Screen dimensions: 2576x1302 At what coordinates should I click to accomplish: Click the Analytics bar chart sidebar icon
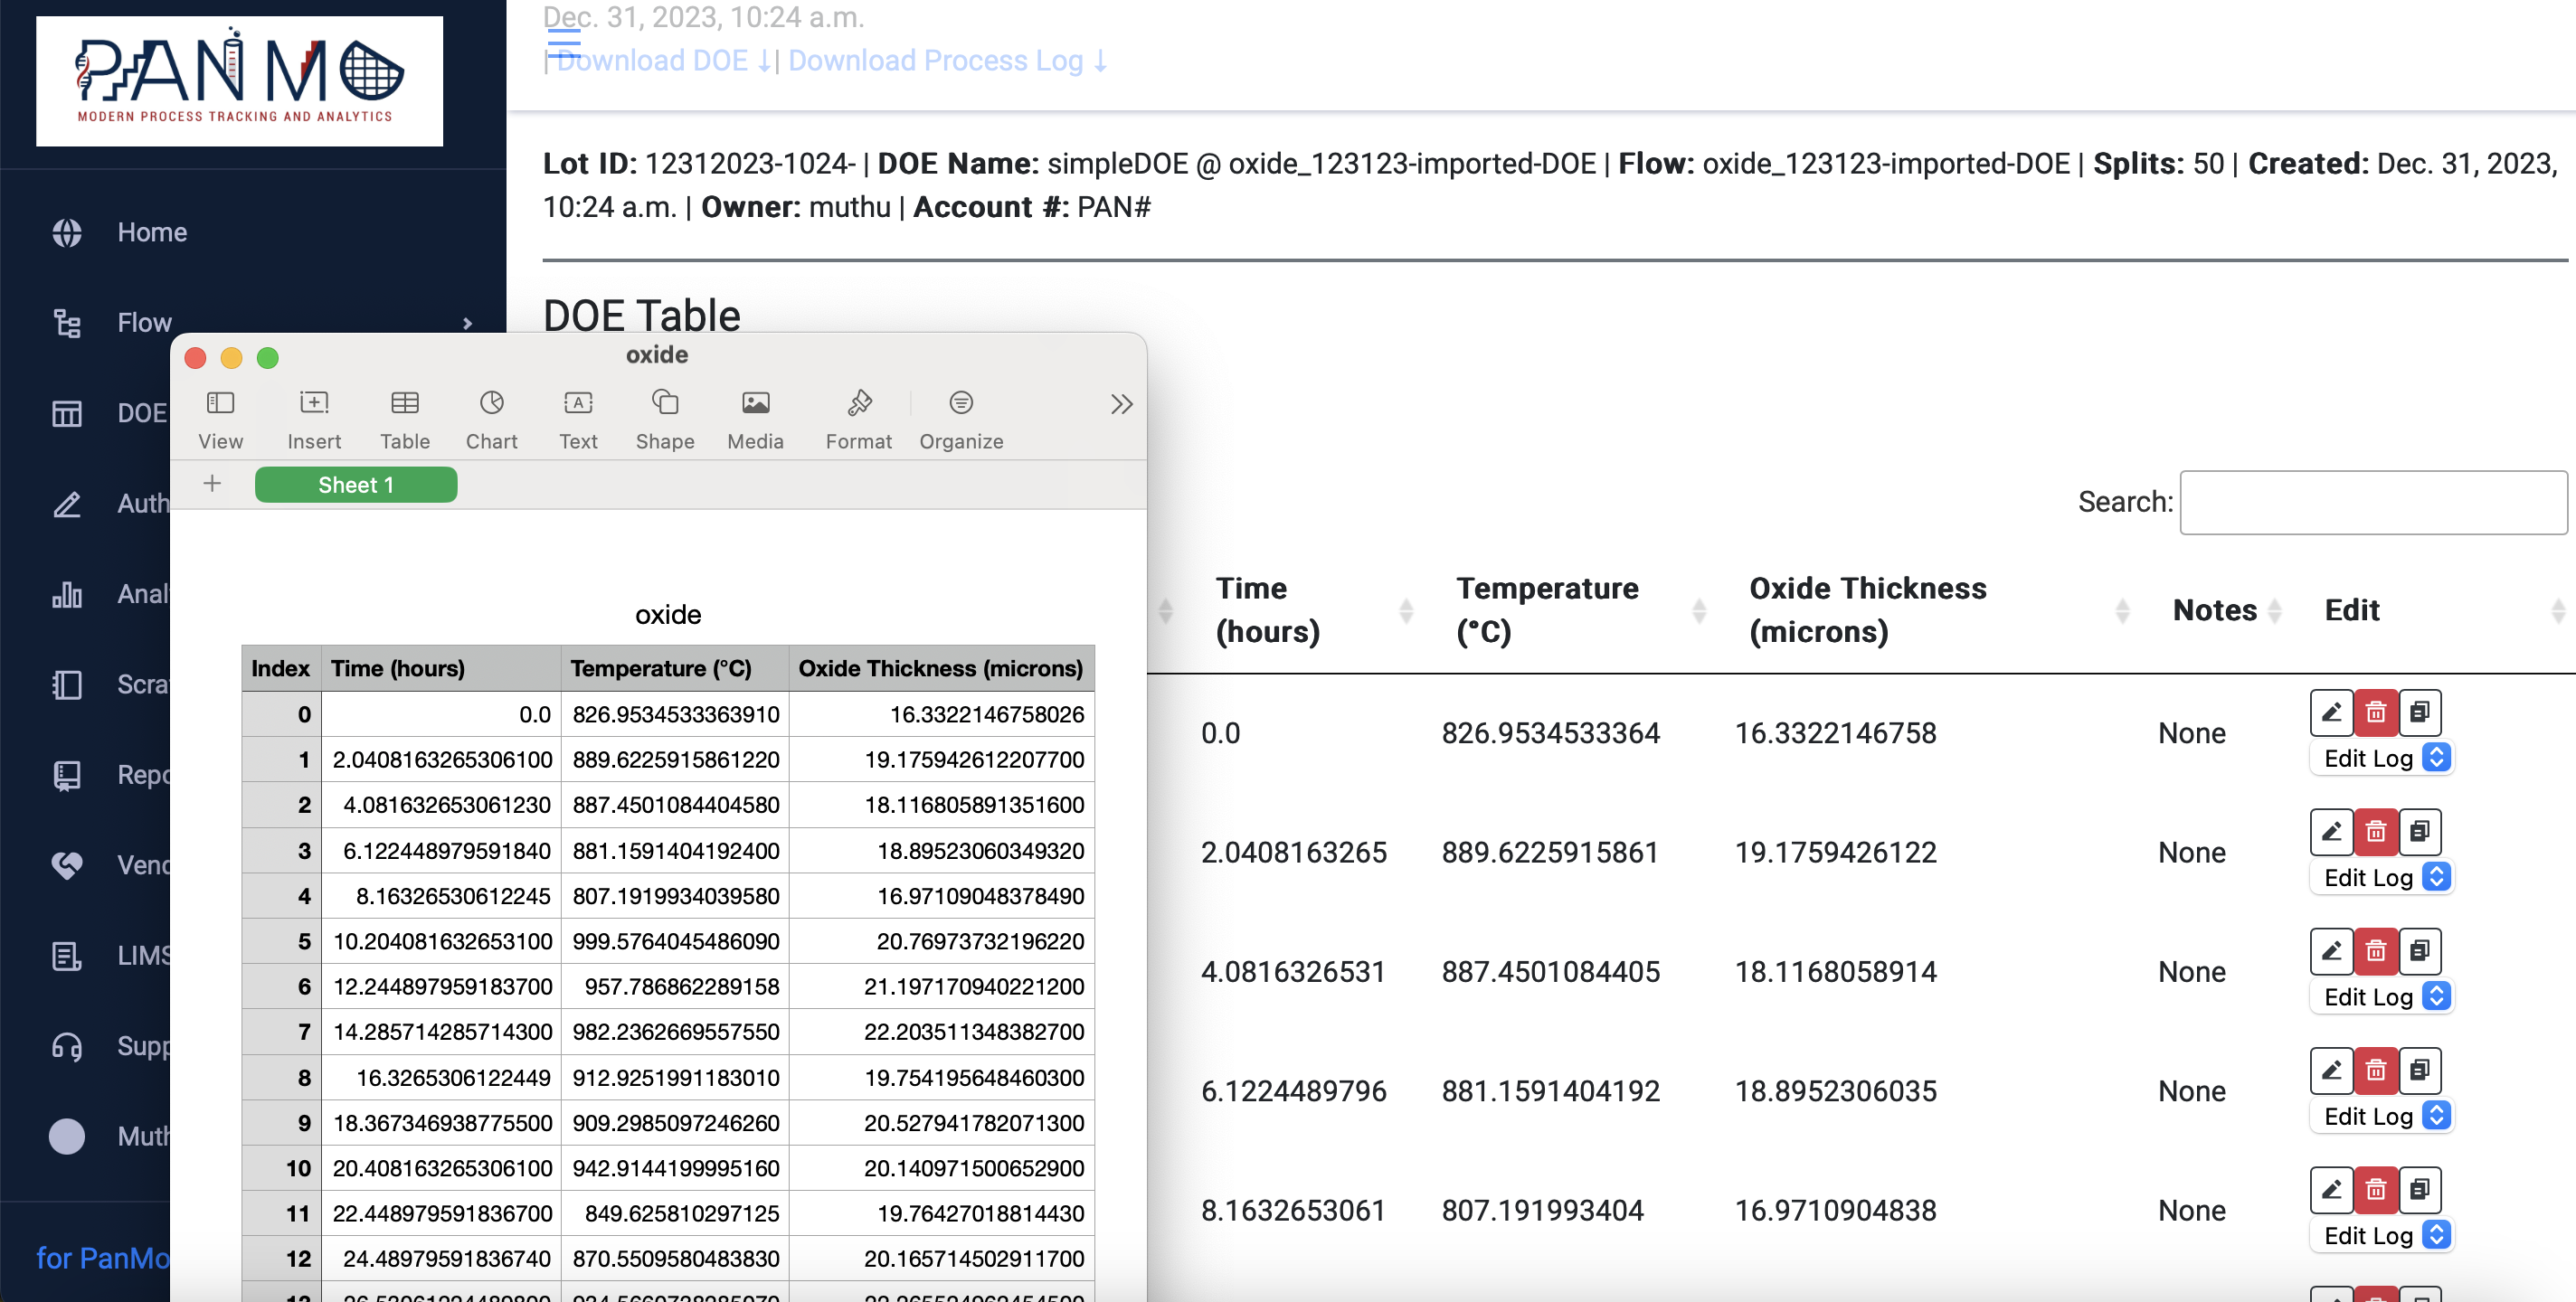coord(67,594)
